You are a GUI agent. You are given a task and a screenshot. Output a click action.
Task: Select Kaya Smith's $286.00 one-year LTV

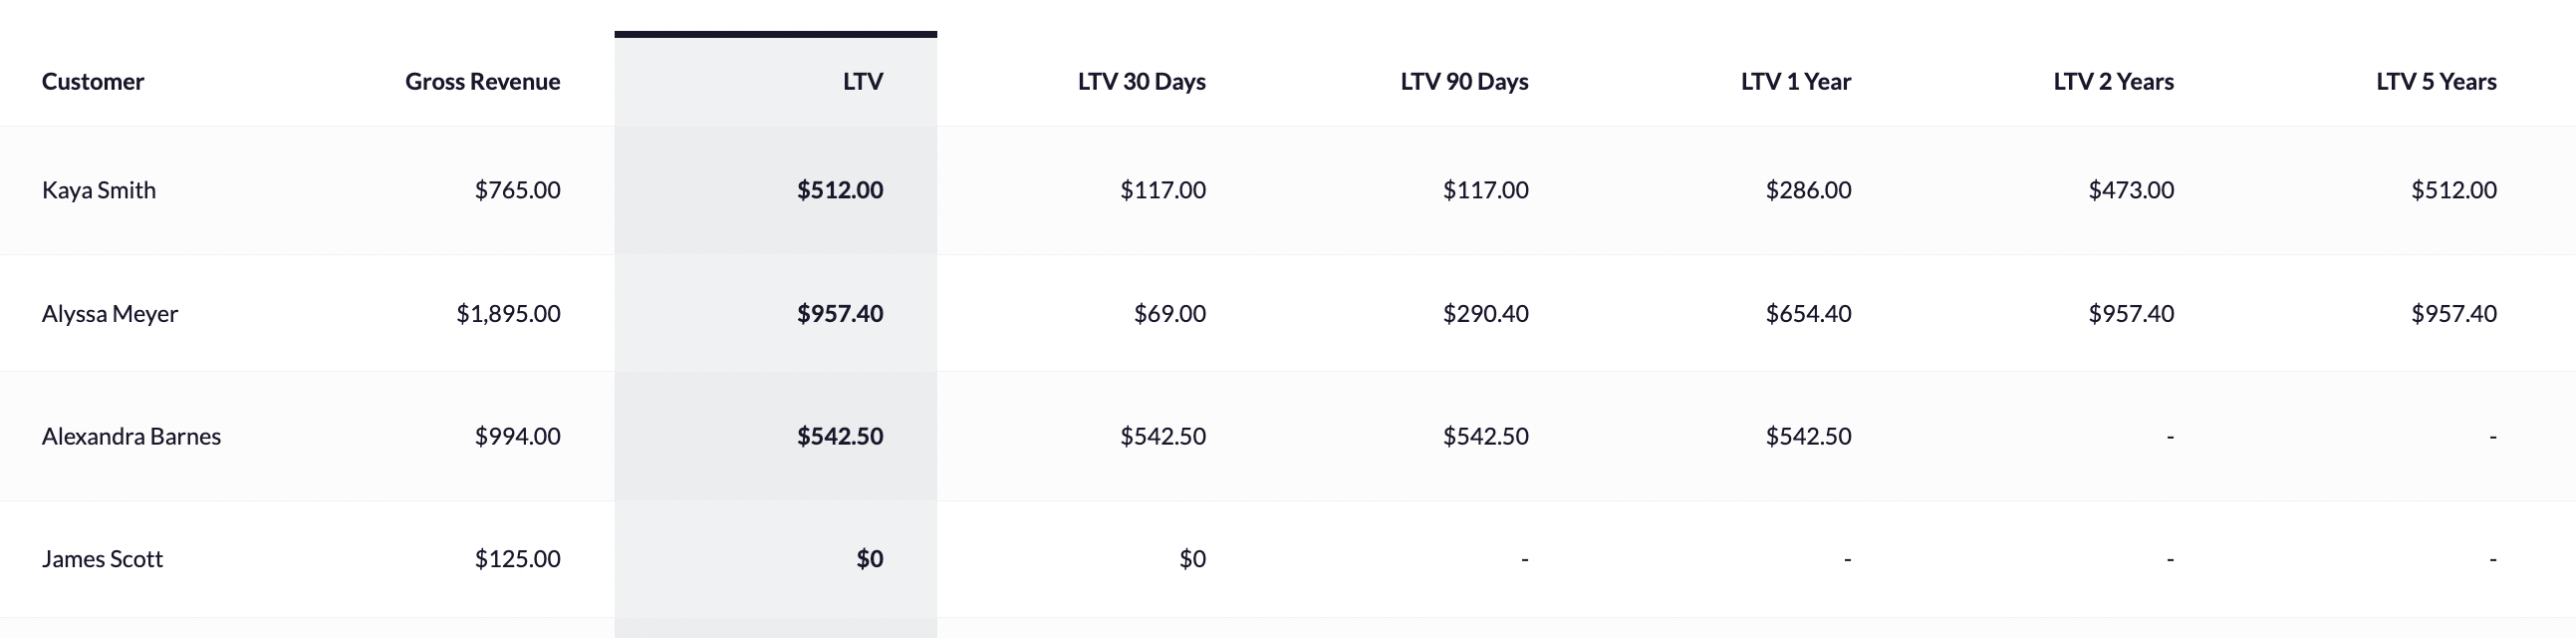tap(1808, 190)
